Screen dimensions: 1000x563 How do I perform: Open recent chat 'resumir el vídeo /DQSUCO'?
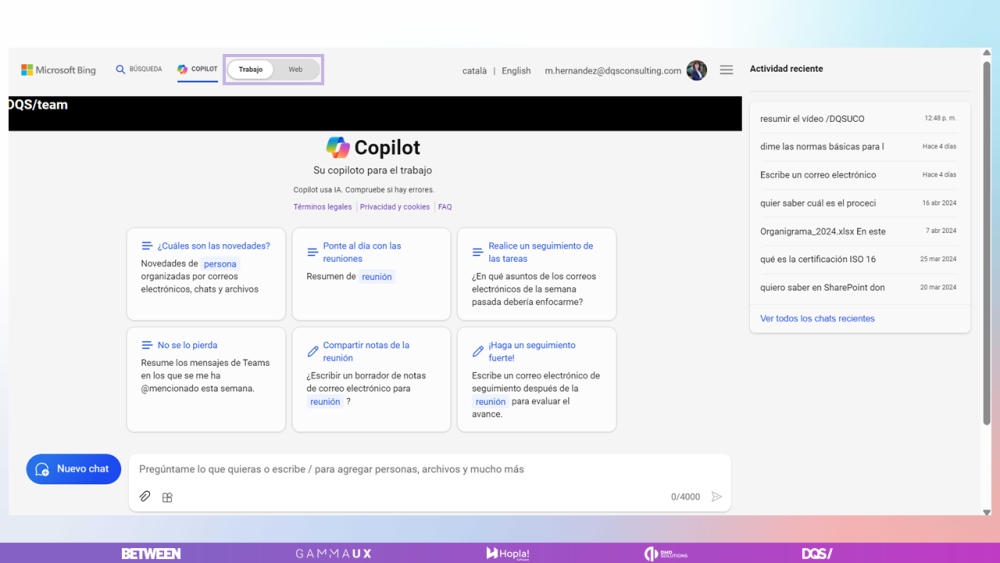(x=812, y=119)
